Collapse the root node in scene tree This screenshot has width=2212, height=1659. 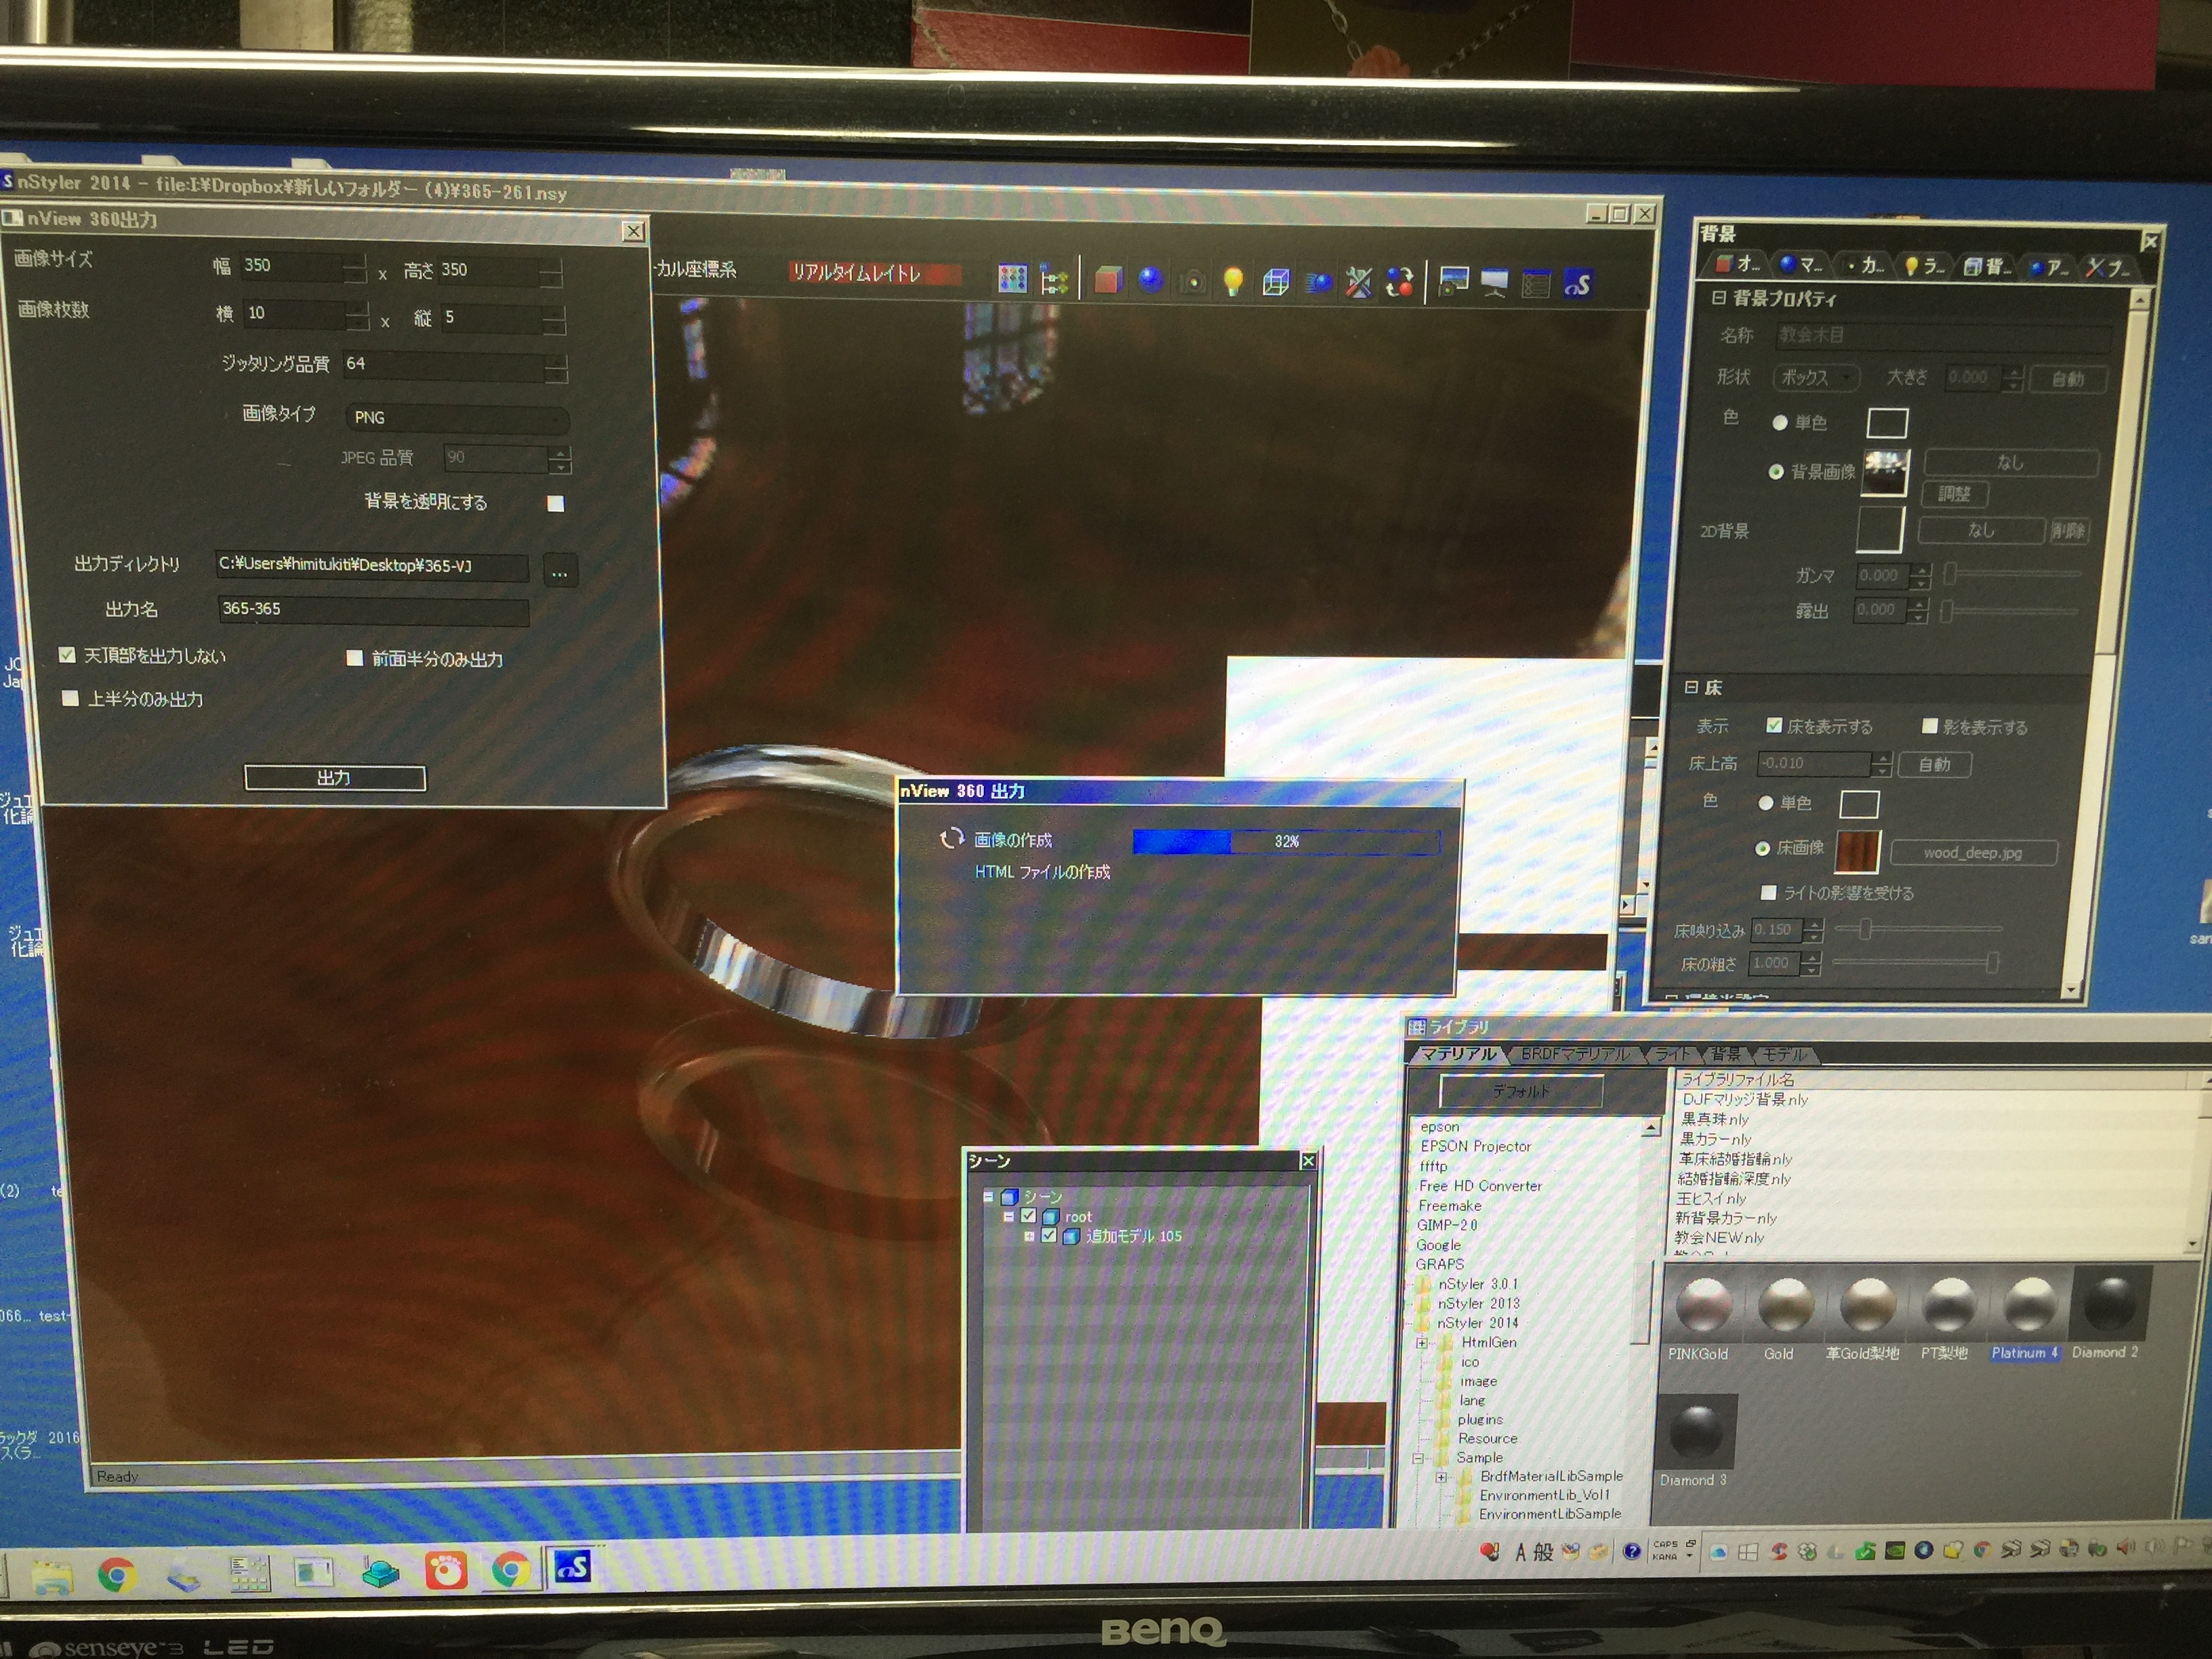pos(1008,1216)
